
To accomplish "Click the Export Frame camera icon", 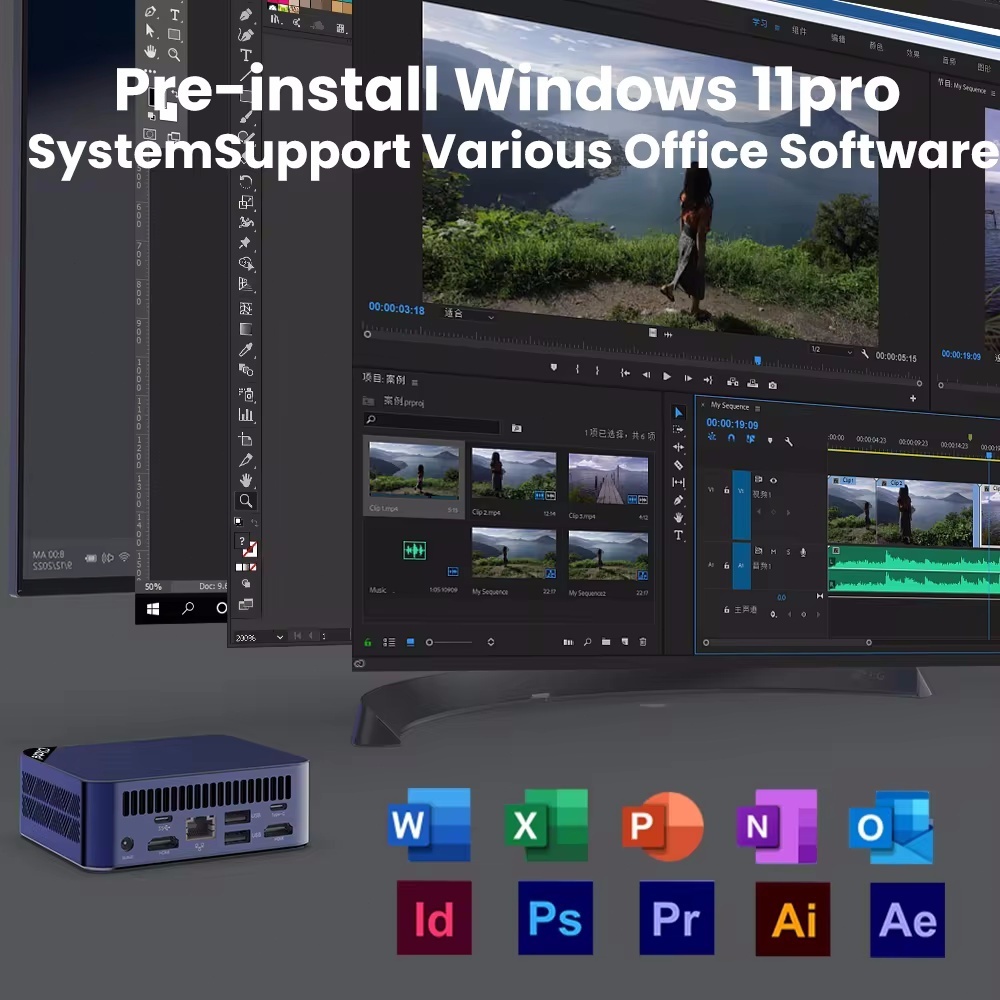I will click(x=772, y=384).
